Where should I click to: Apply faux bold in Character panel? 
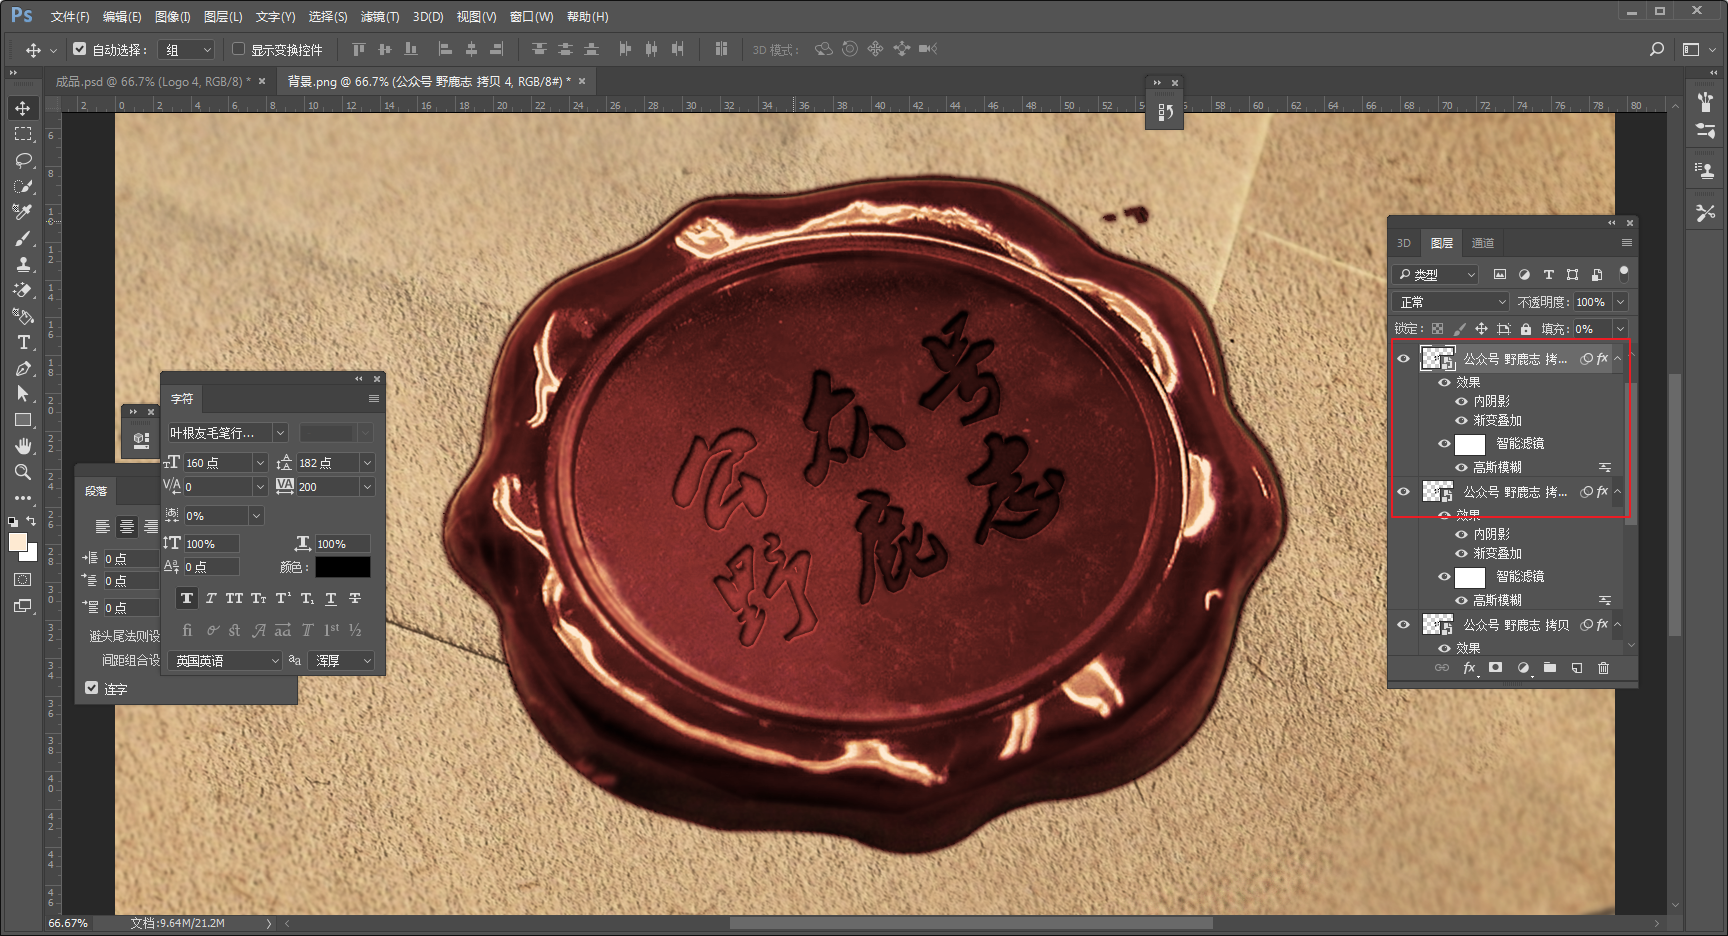(187, 598)
